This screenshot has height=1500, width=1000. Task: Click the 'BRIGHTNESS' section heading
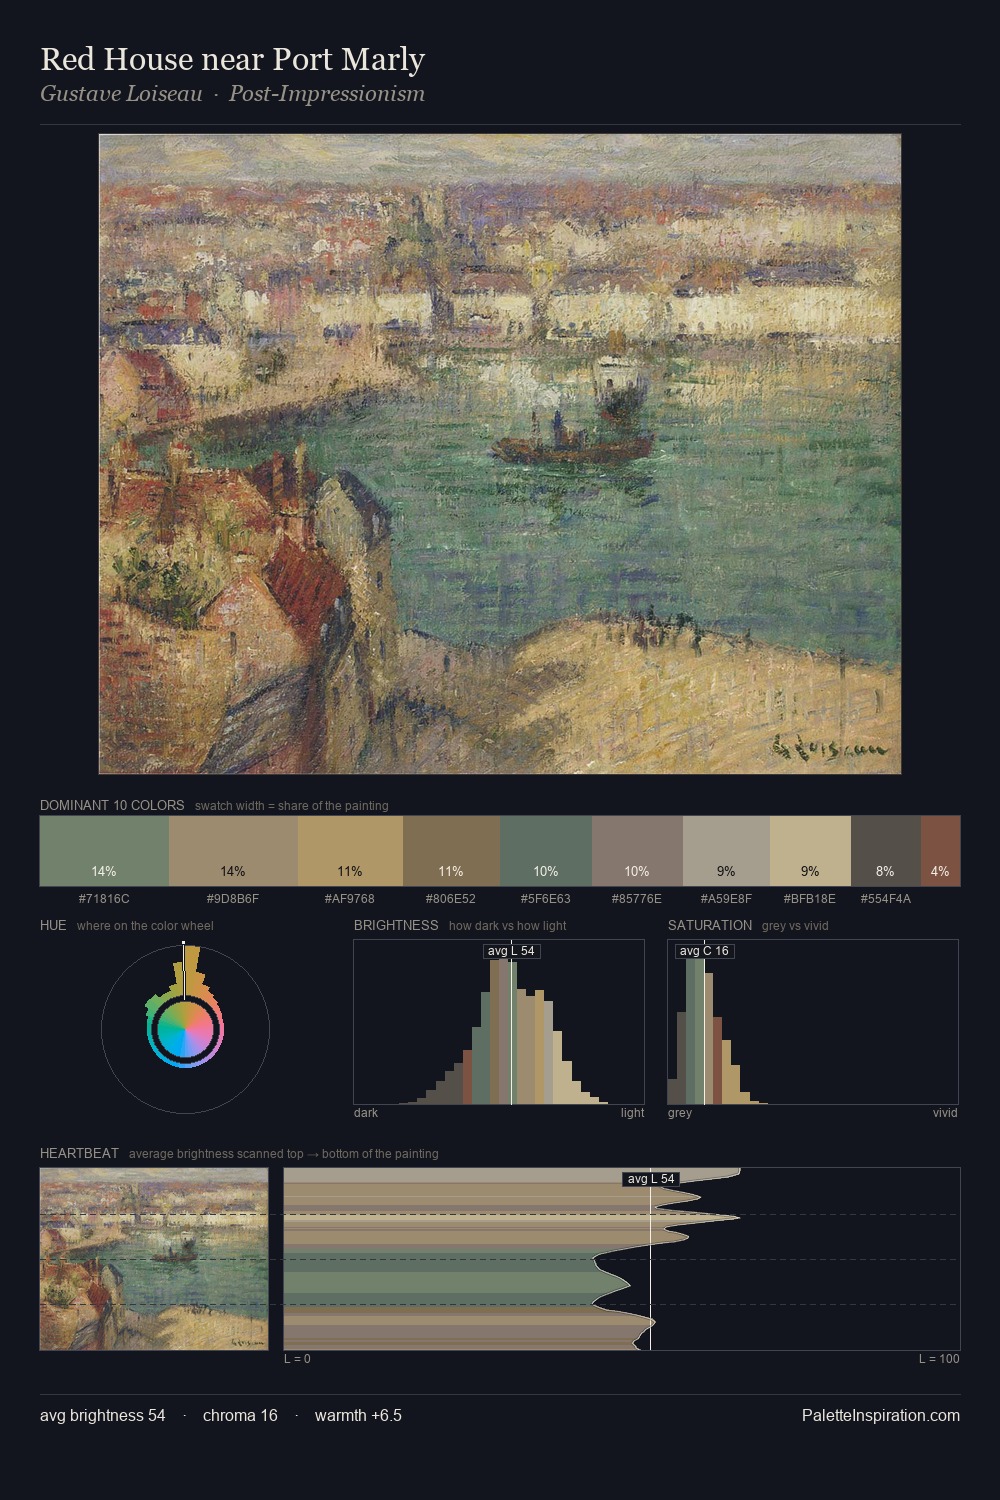tap(396, 925)
